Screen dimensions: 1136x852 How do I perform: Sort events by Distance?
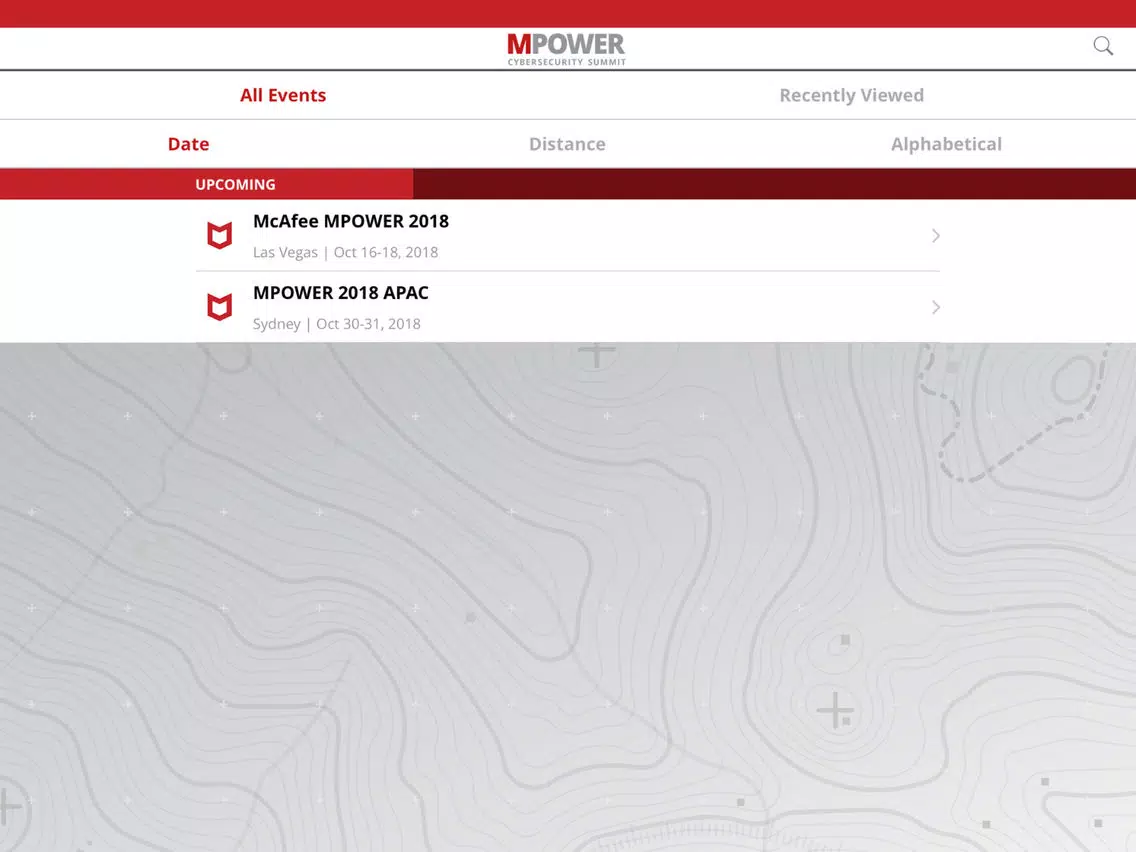567,144
